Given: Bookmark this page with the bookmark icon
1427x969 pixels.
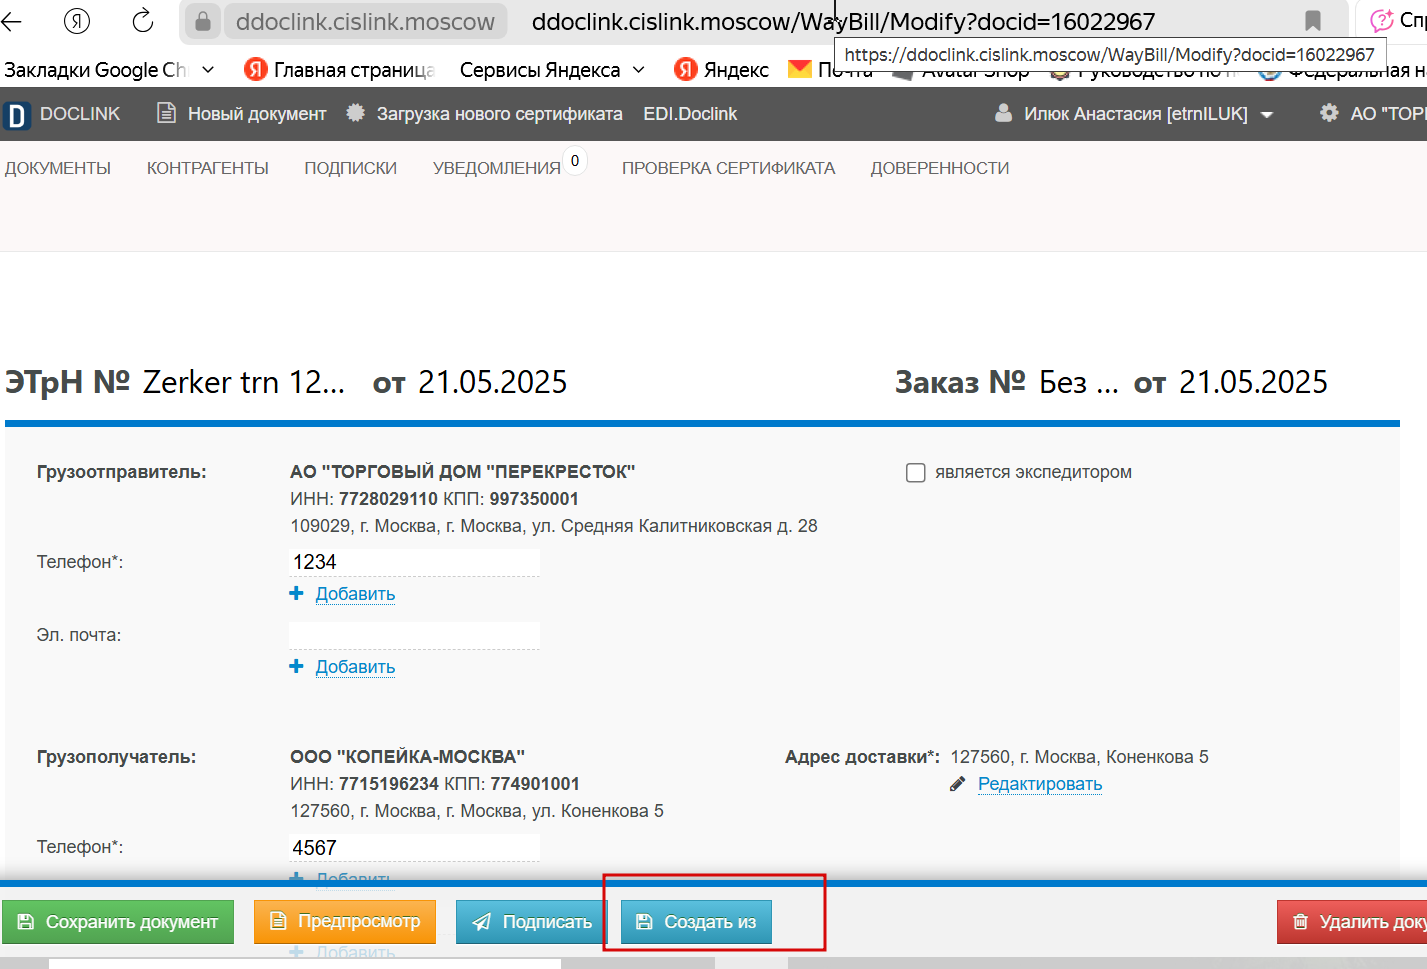Looking at the screenshot, I should click(1313, 21).
